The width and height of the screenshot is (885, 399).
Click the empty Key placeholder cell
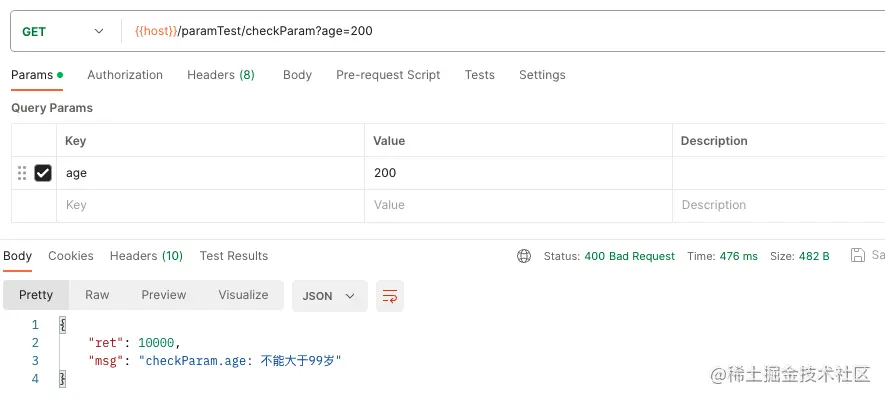tap(211, 205)
